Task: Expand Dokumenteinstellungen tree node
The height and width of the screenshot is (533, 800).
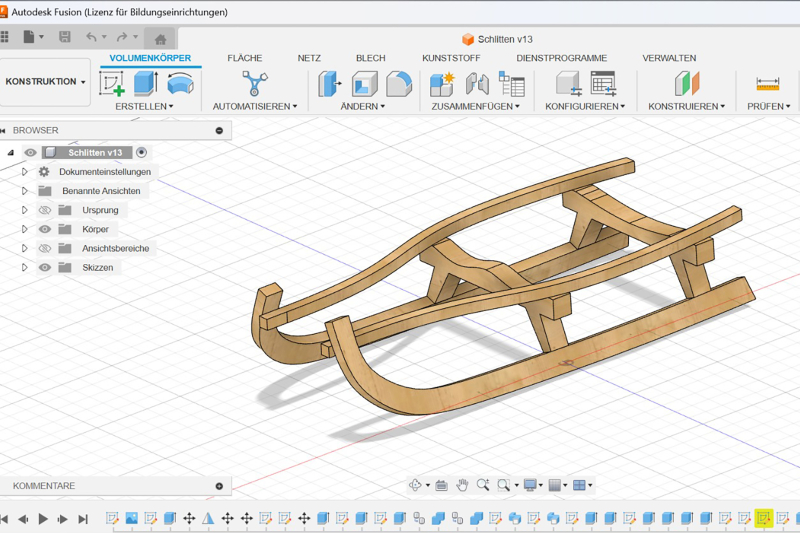Action: tap(24, 172)
